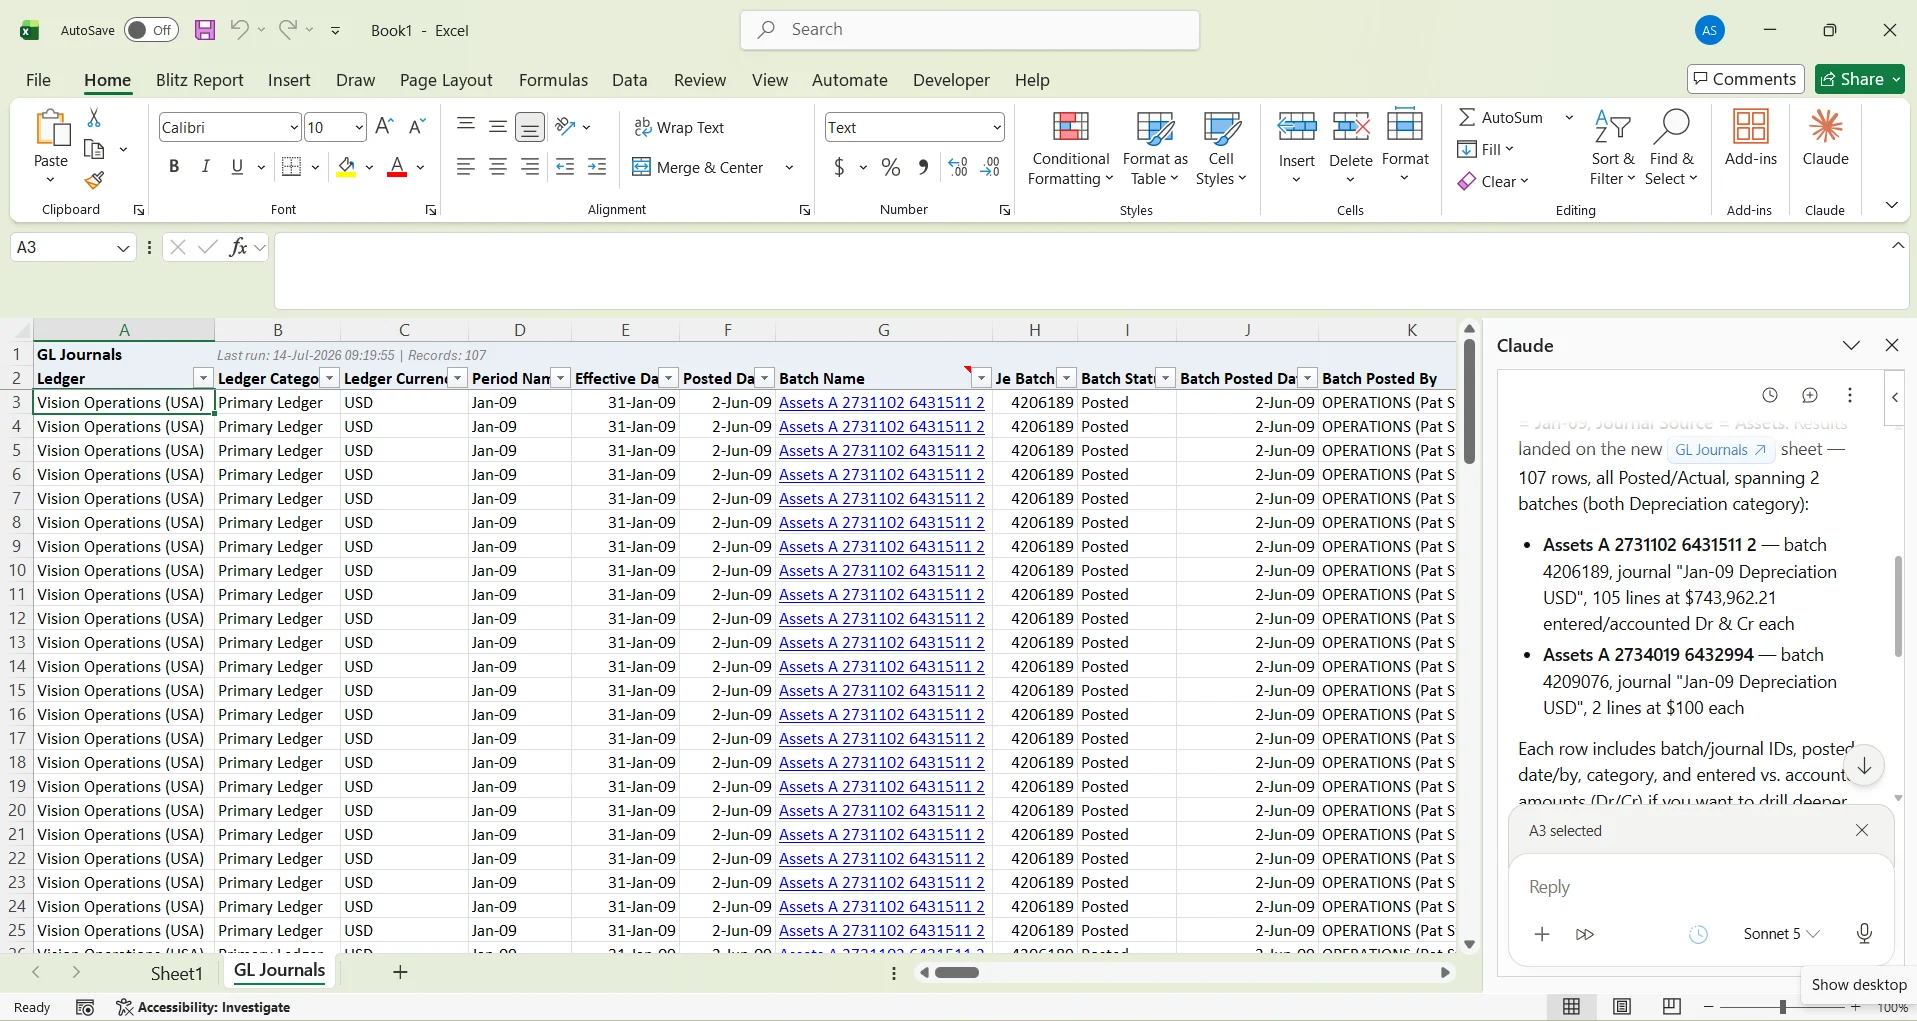The width and height of the screenshot is (1917, 1021).
Task: Open Batch Name link in row 3
Action: tap(882, 403)
